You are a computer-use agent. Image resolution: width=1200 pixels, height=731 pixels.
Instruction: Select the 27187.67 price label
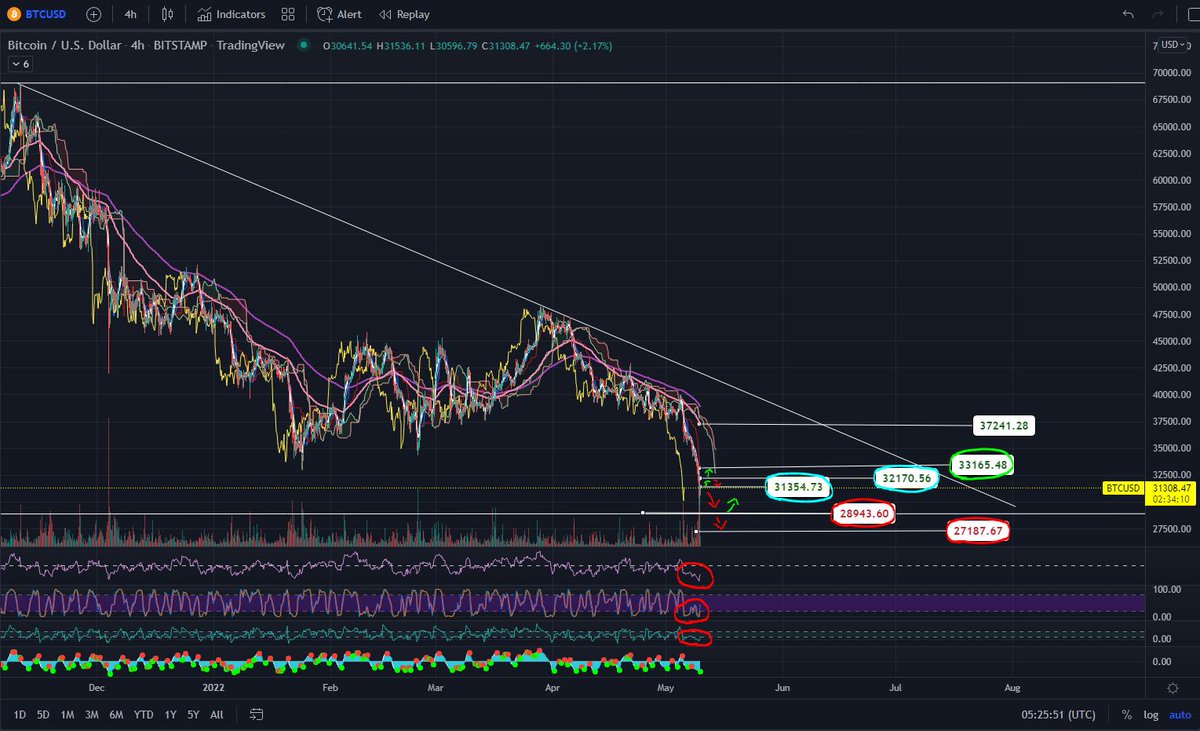coord(976,532)
